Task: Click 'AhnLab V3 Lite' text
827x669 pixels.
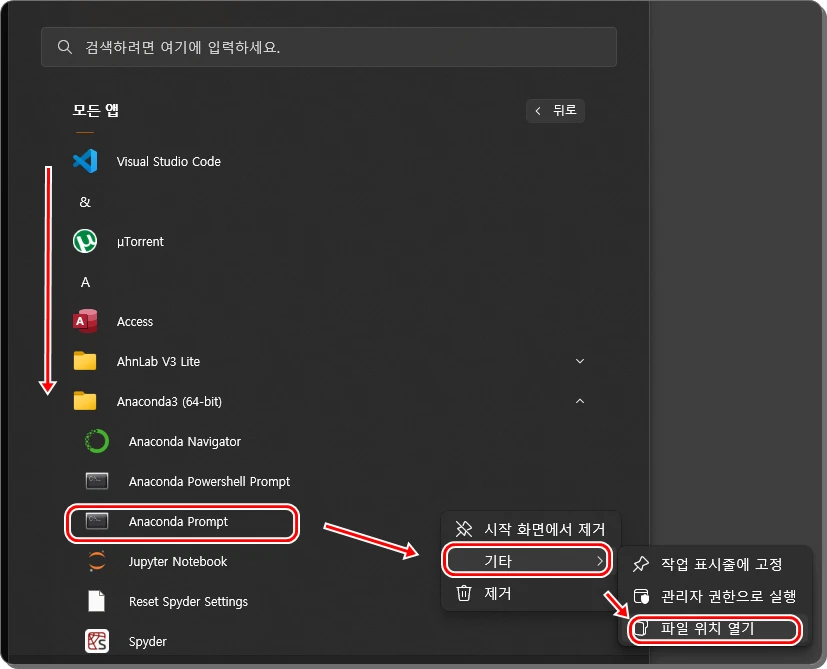Action: tap(158, 361)
